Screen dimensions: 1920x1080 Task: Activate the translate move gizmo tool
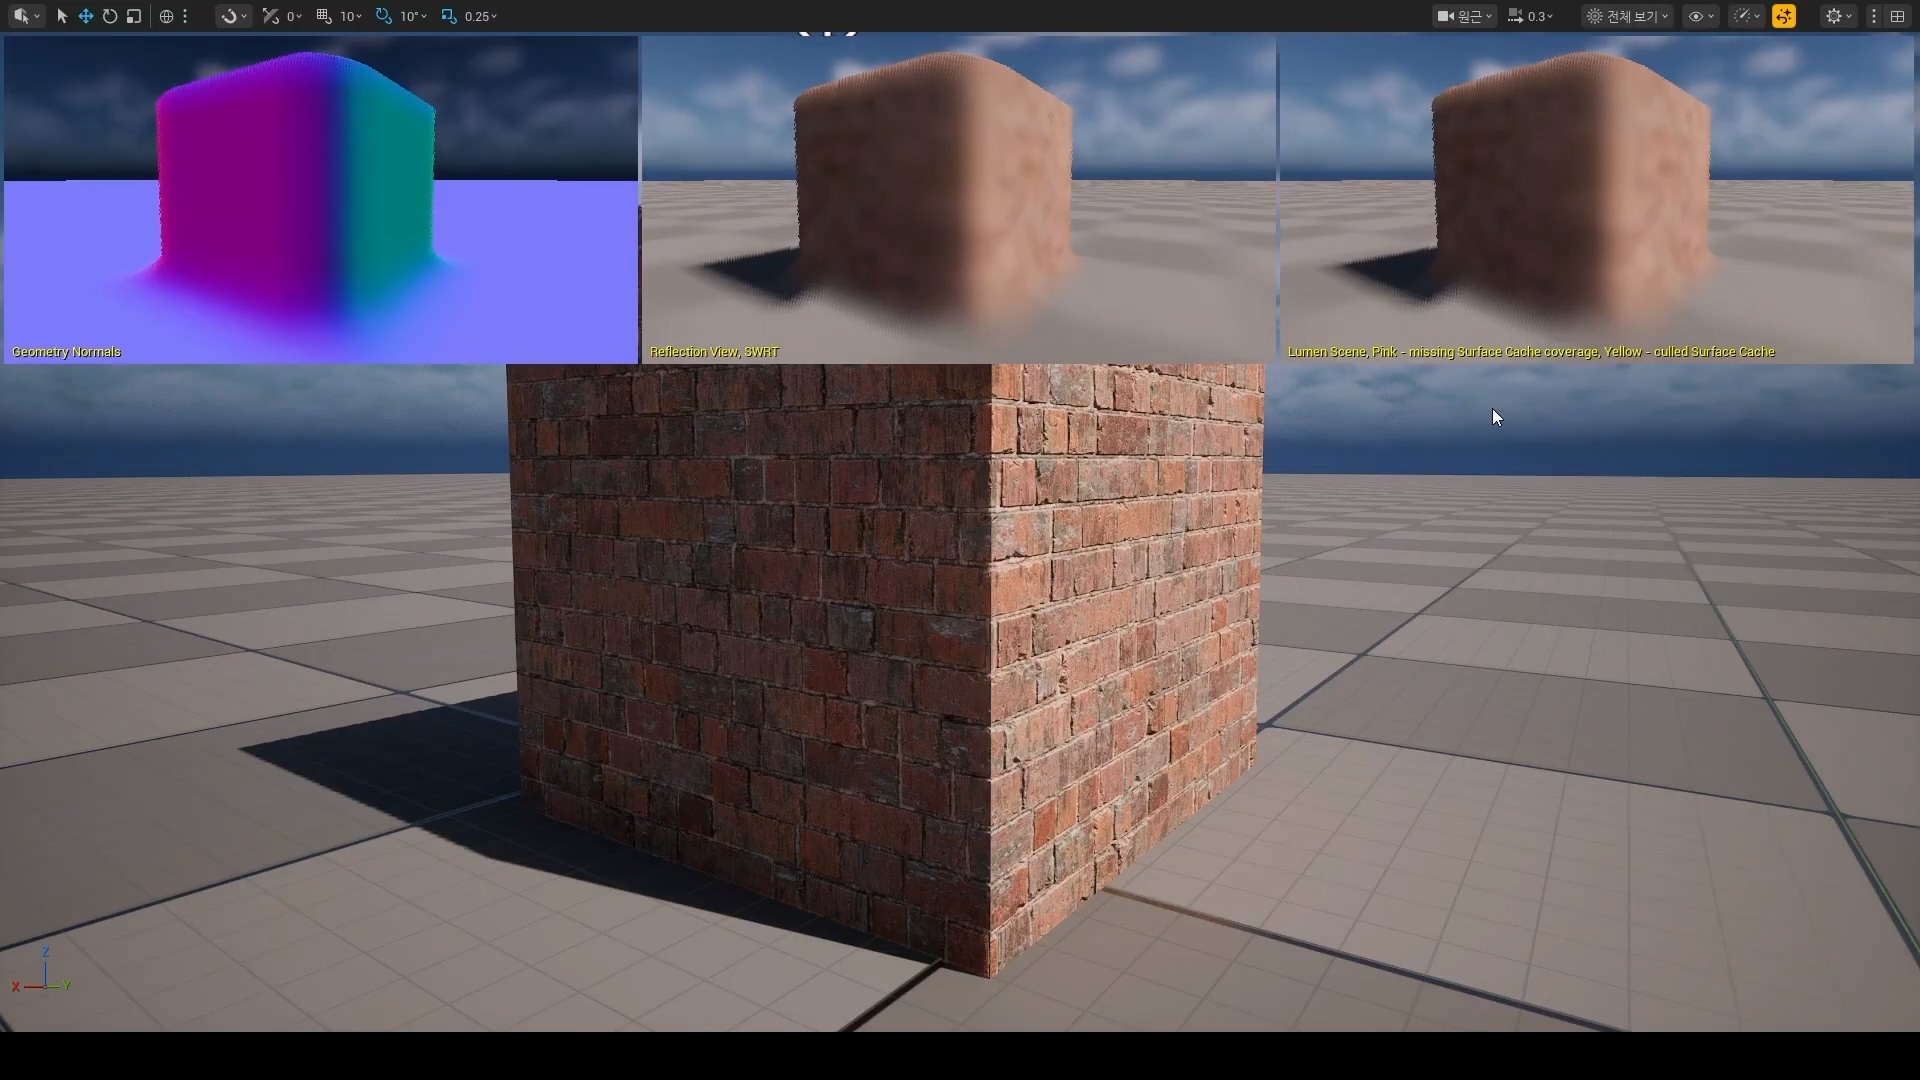[86, 16]
